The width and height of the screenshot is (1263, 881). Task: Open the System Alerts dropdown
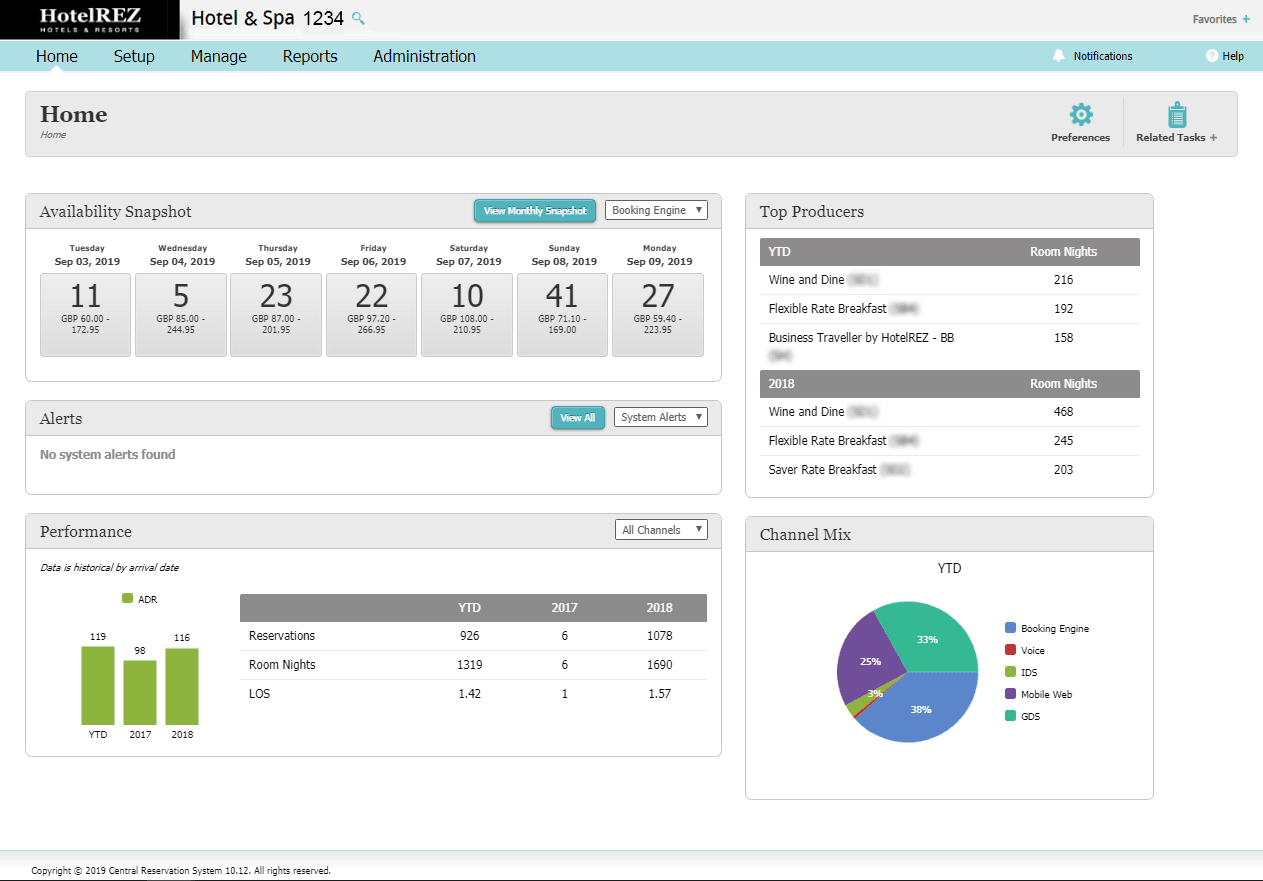(x=660, y=417)
